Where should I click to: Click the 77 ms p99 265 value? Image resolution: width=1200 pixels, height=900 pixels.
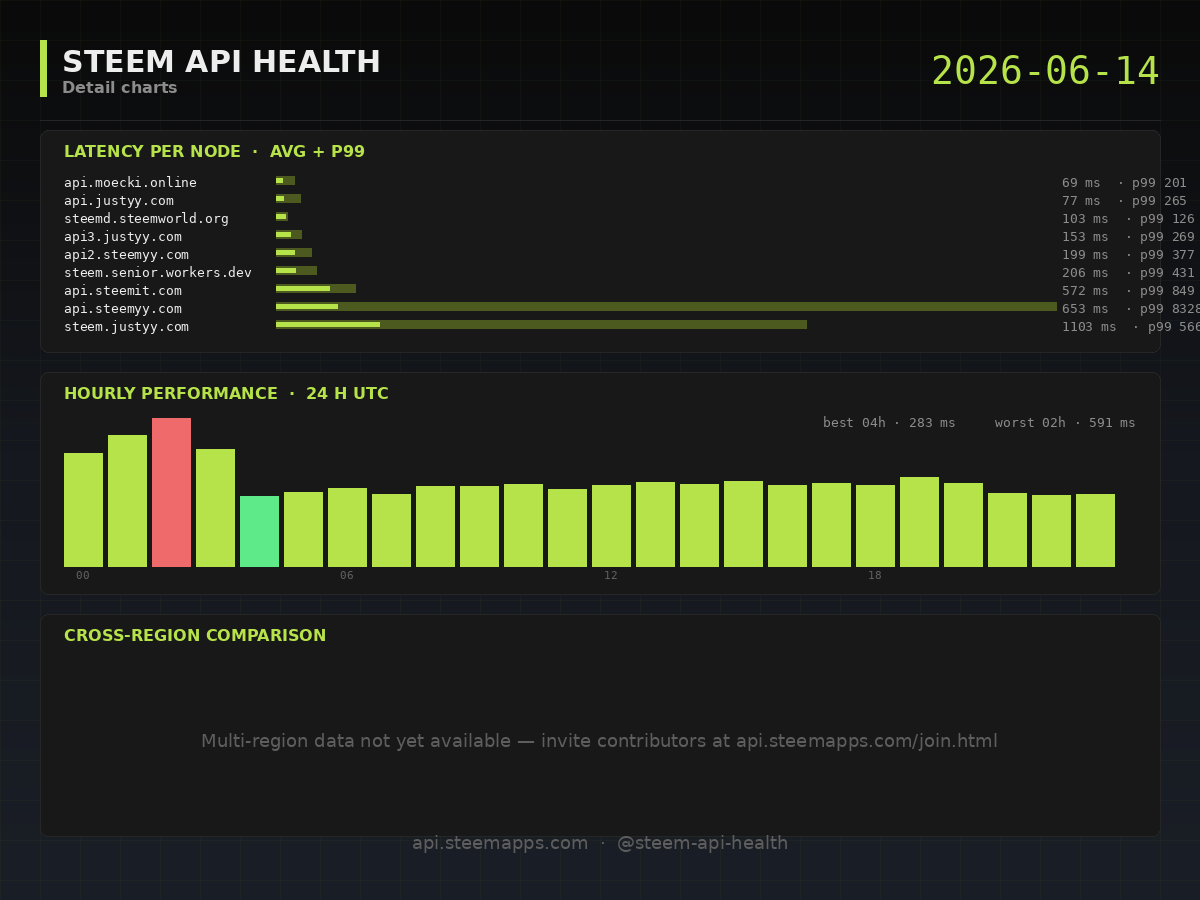click(x=1124, y=201)
